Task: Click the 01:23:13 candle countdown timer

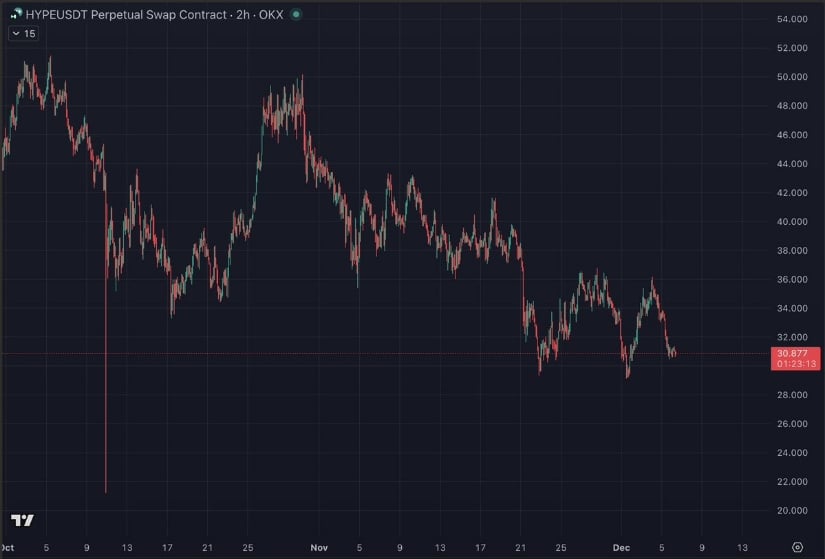Action: tap(794, 365)
